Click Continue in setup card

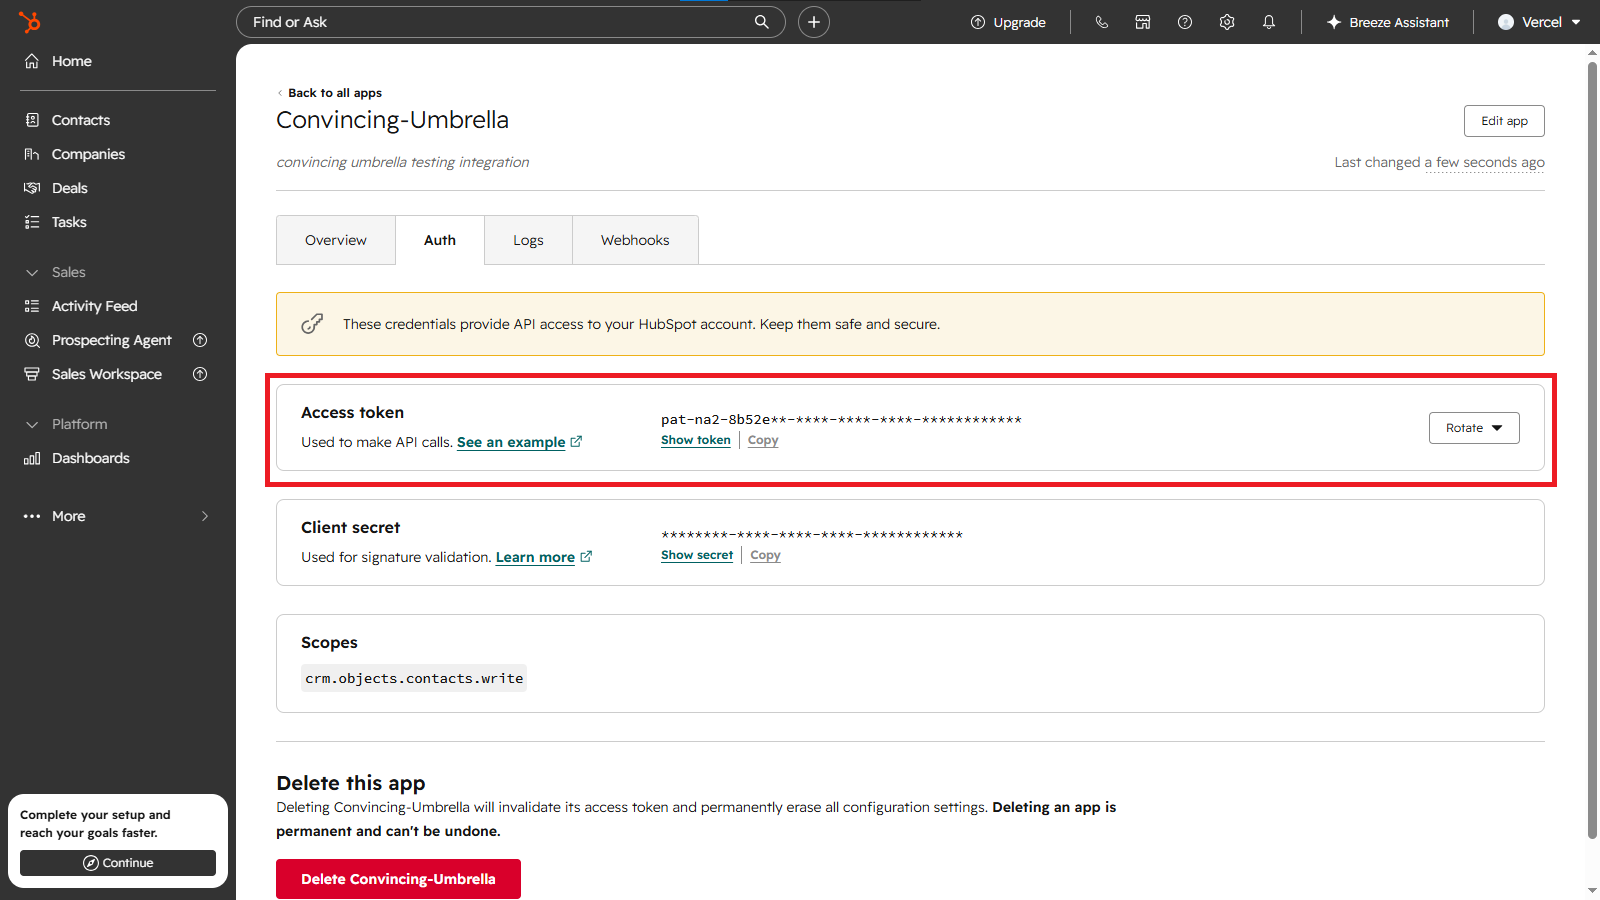118,863
